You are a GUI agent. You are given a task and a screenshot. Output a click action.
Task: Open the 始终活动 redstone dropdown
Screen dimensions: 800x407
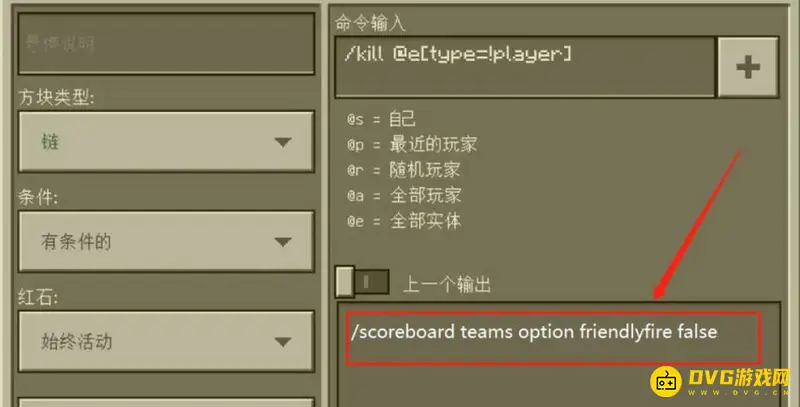(166, 341)
